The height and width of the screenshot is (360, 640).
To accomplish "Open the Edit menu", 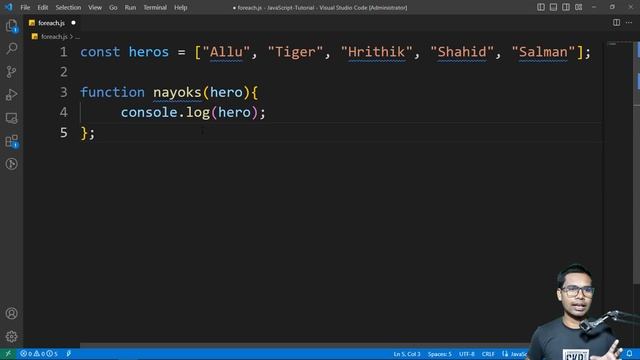I will (43, 7).
